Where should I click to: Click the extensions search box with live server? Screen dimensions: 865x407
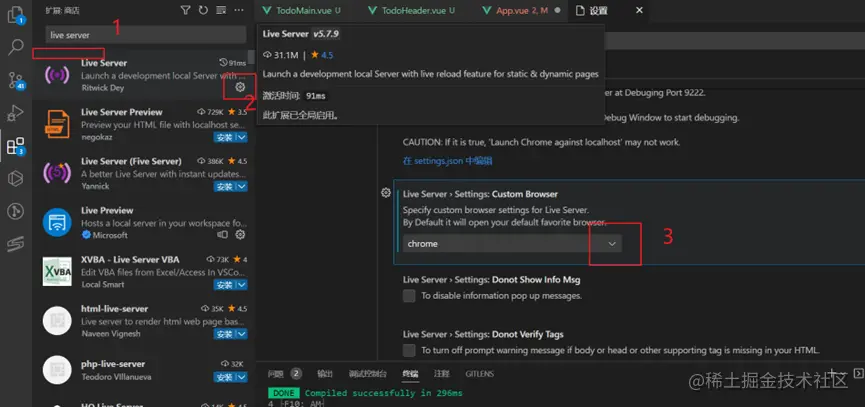click(x=146, y=35)
